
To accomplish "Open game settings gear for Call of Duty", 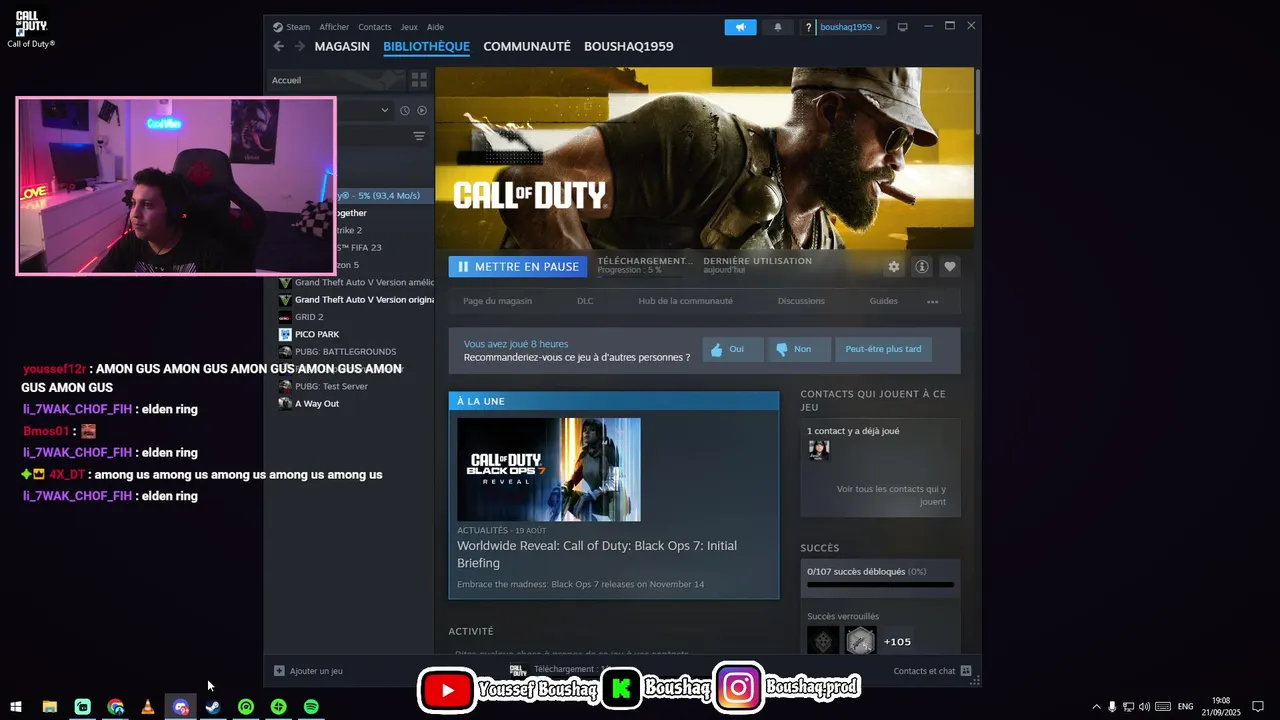I will 894,267.
